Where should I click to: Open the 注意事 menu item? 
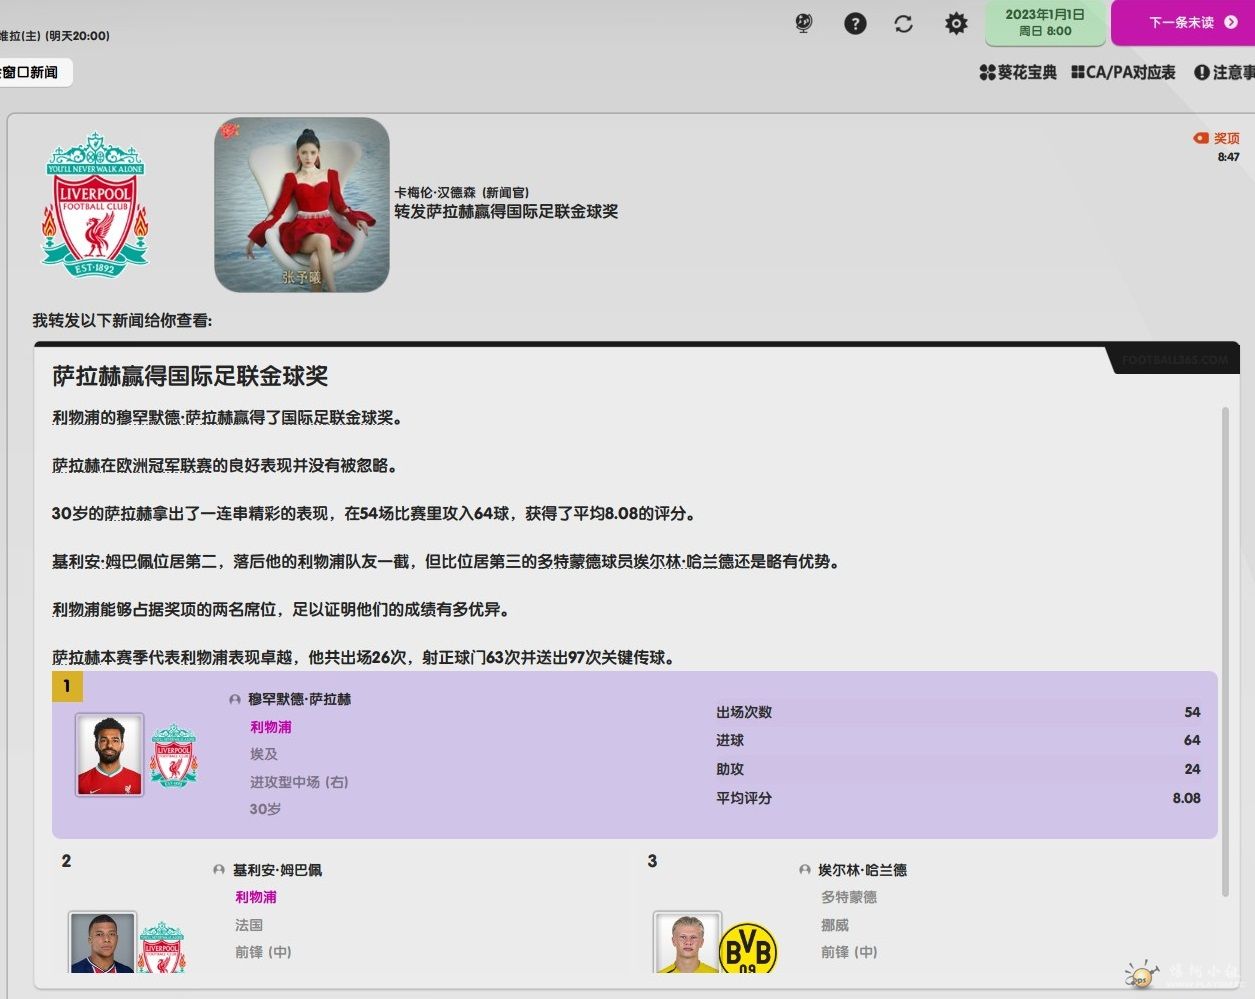[x=1224, y=72]
